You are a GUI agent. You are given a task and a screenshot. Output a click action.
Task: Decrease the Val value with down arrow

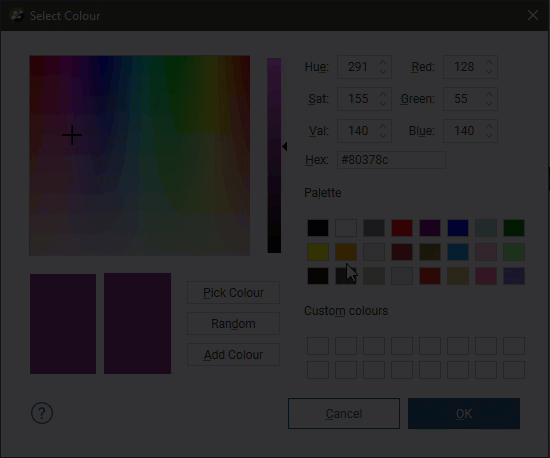tap(383, 135)
